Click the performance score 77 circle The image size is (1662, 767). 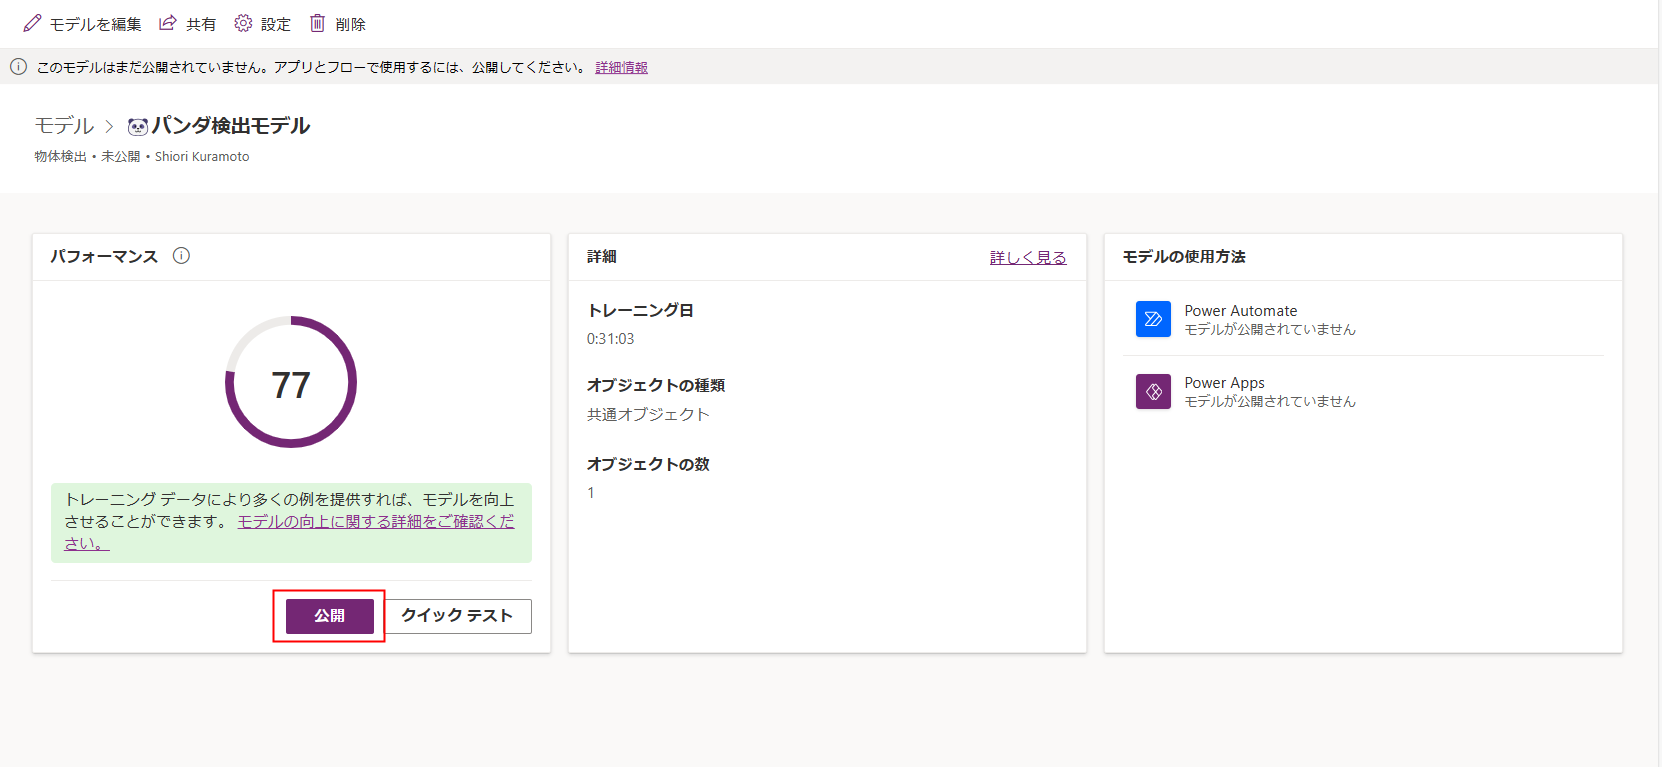(x=291, y=382)
